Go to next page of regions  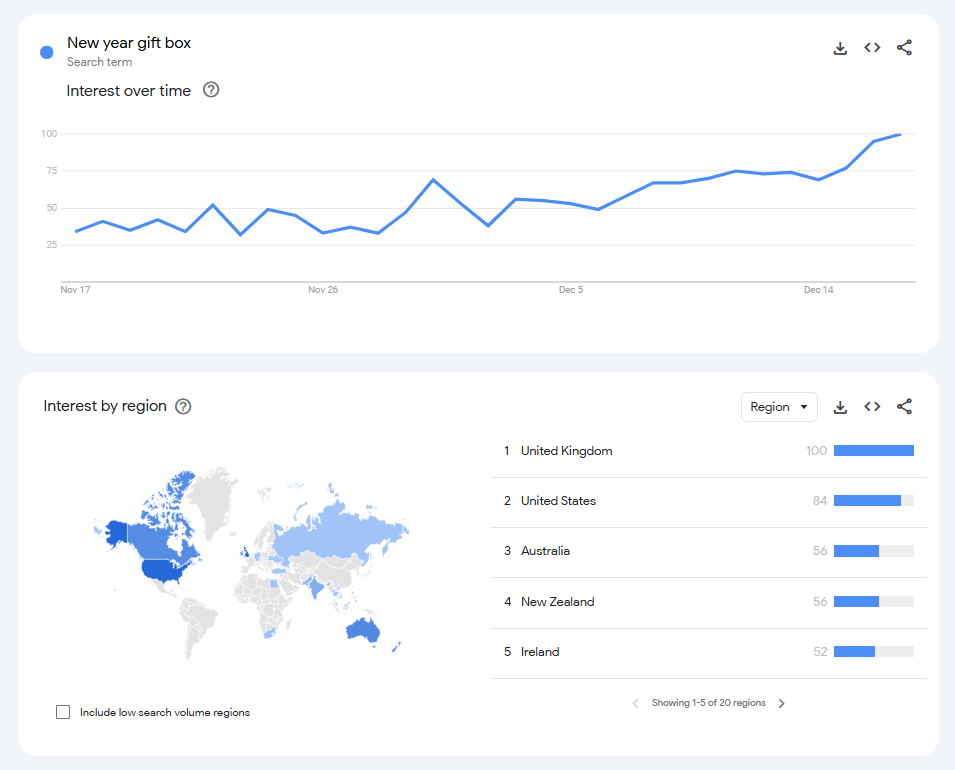click(x=781, y=704)
